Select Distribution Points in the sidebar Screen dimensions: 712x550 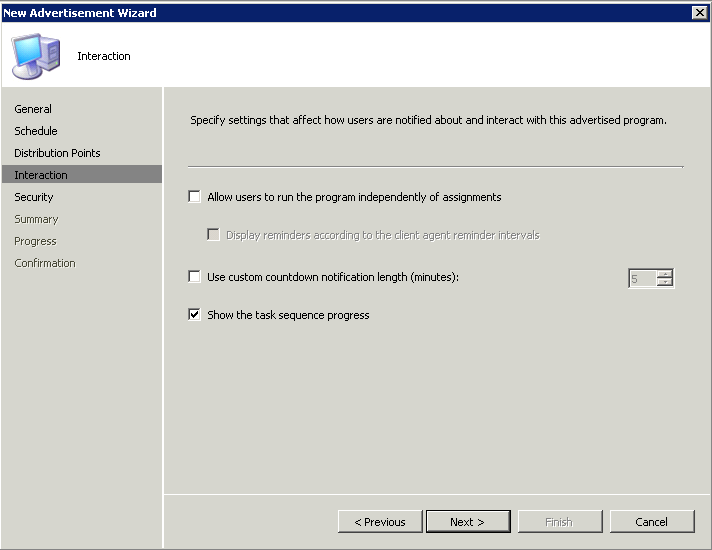point(57,153)
